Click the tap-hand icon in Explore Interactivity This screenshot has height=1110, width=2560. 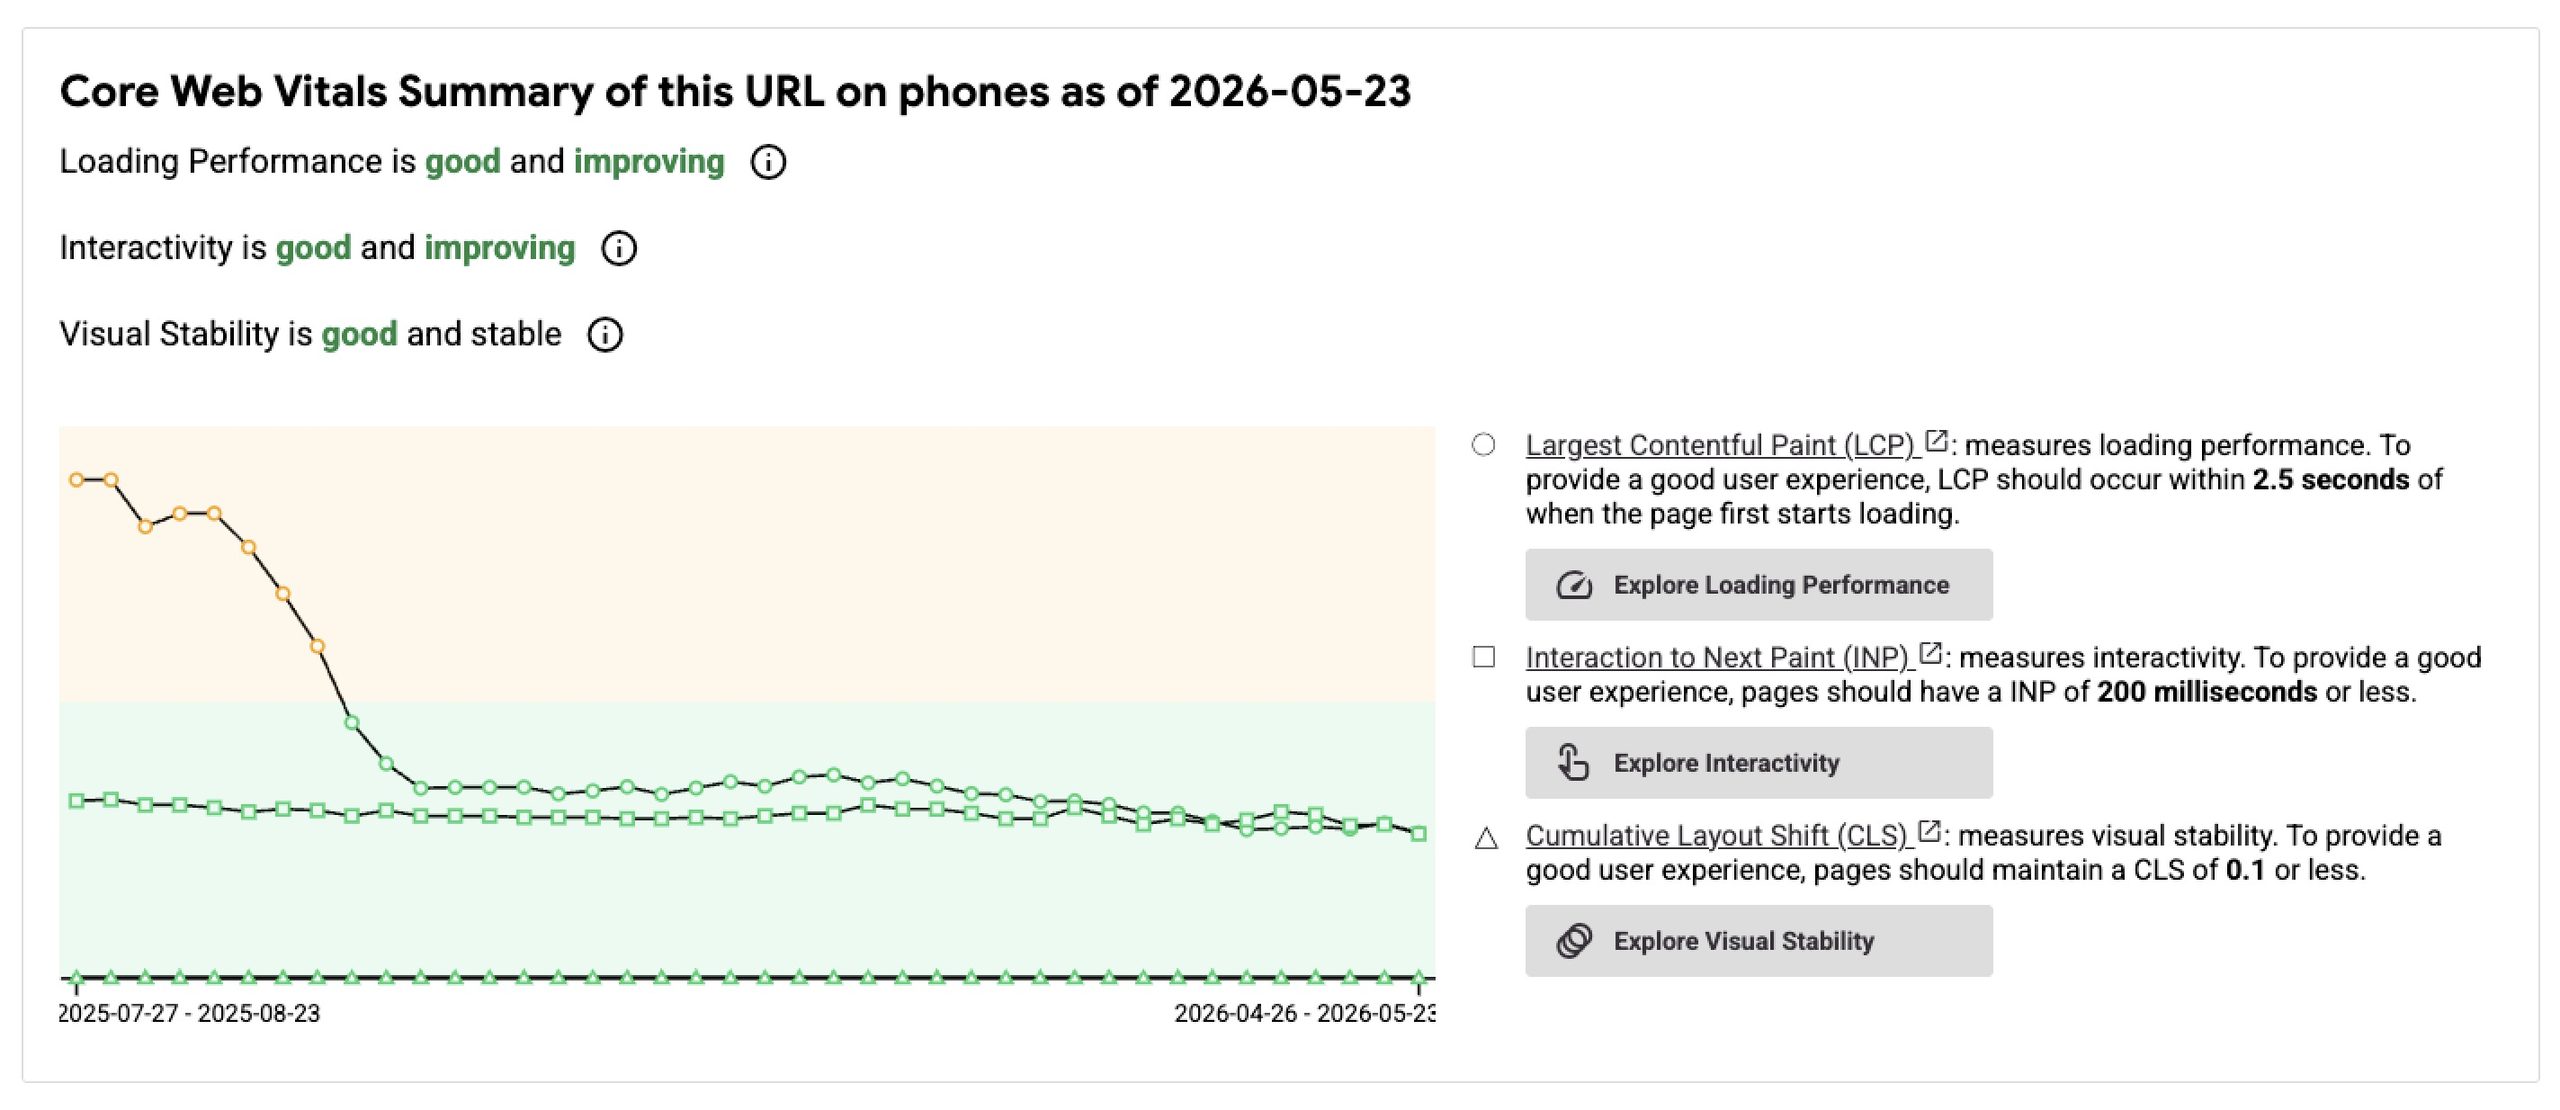pos(1574,762)
